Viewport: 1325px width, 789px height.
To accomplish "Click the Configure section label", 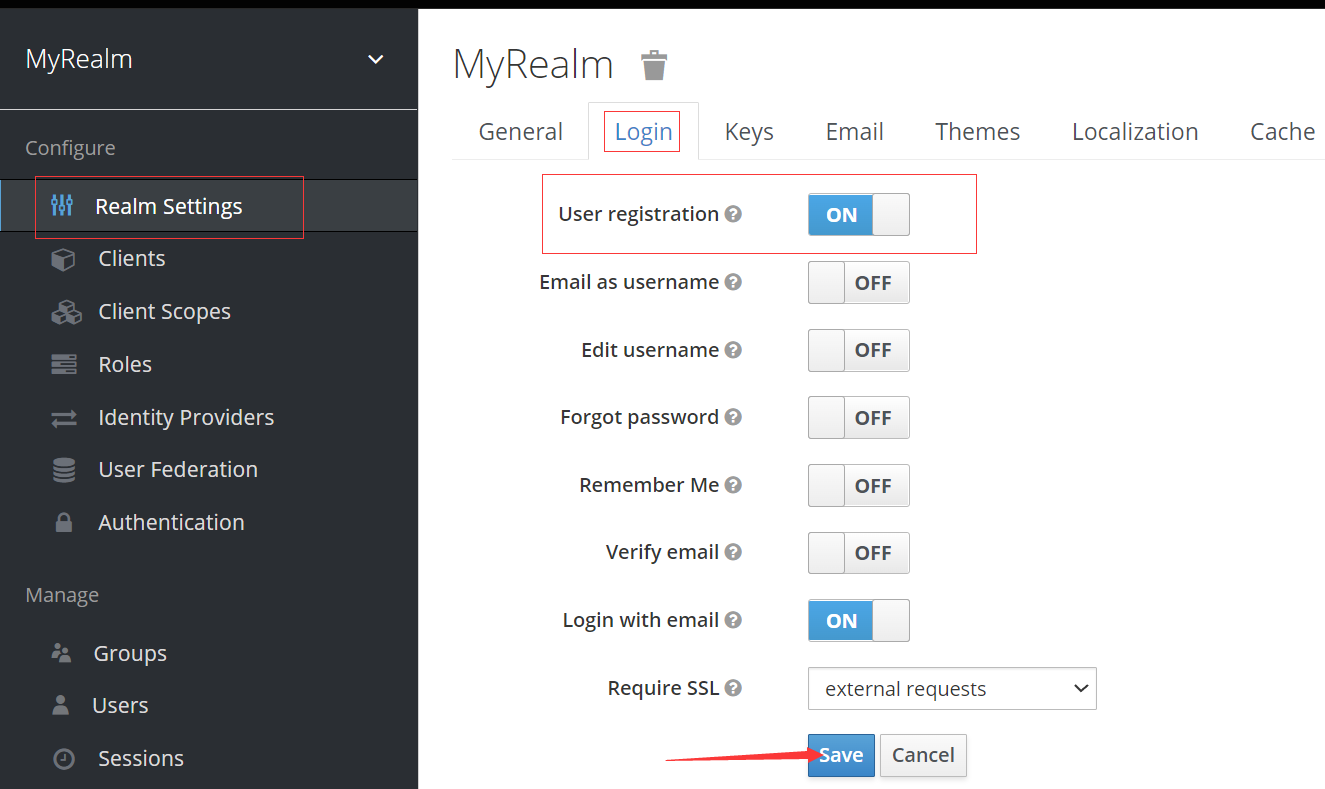I will (70, 148).
